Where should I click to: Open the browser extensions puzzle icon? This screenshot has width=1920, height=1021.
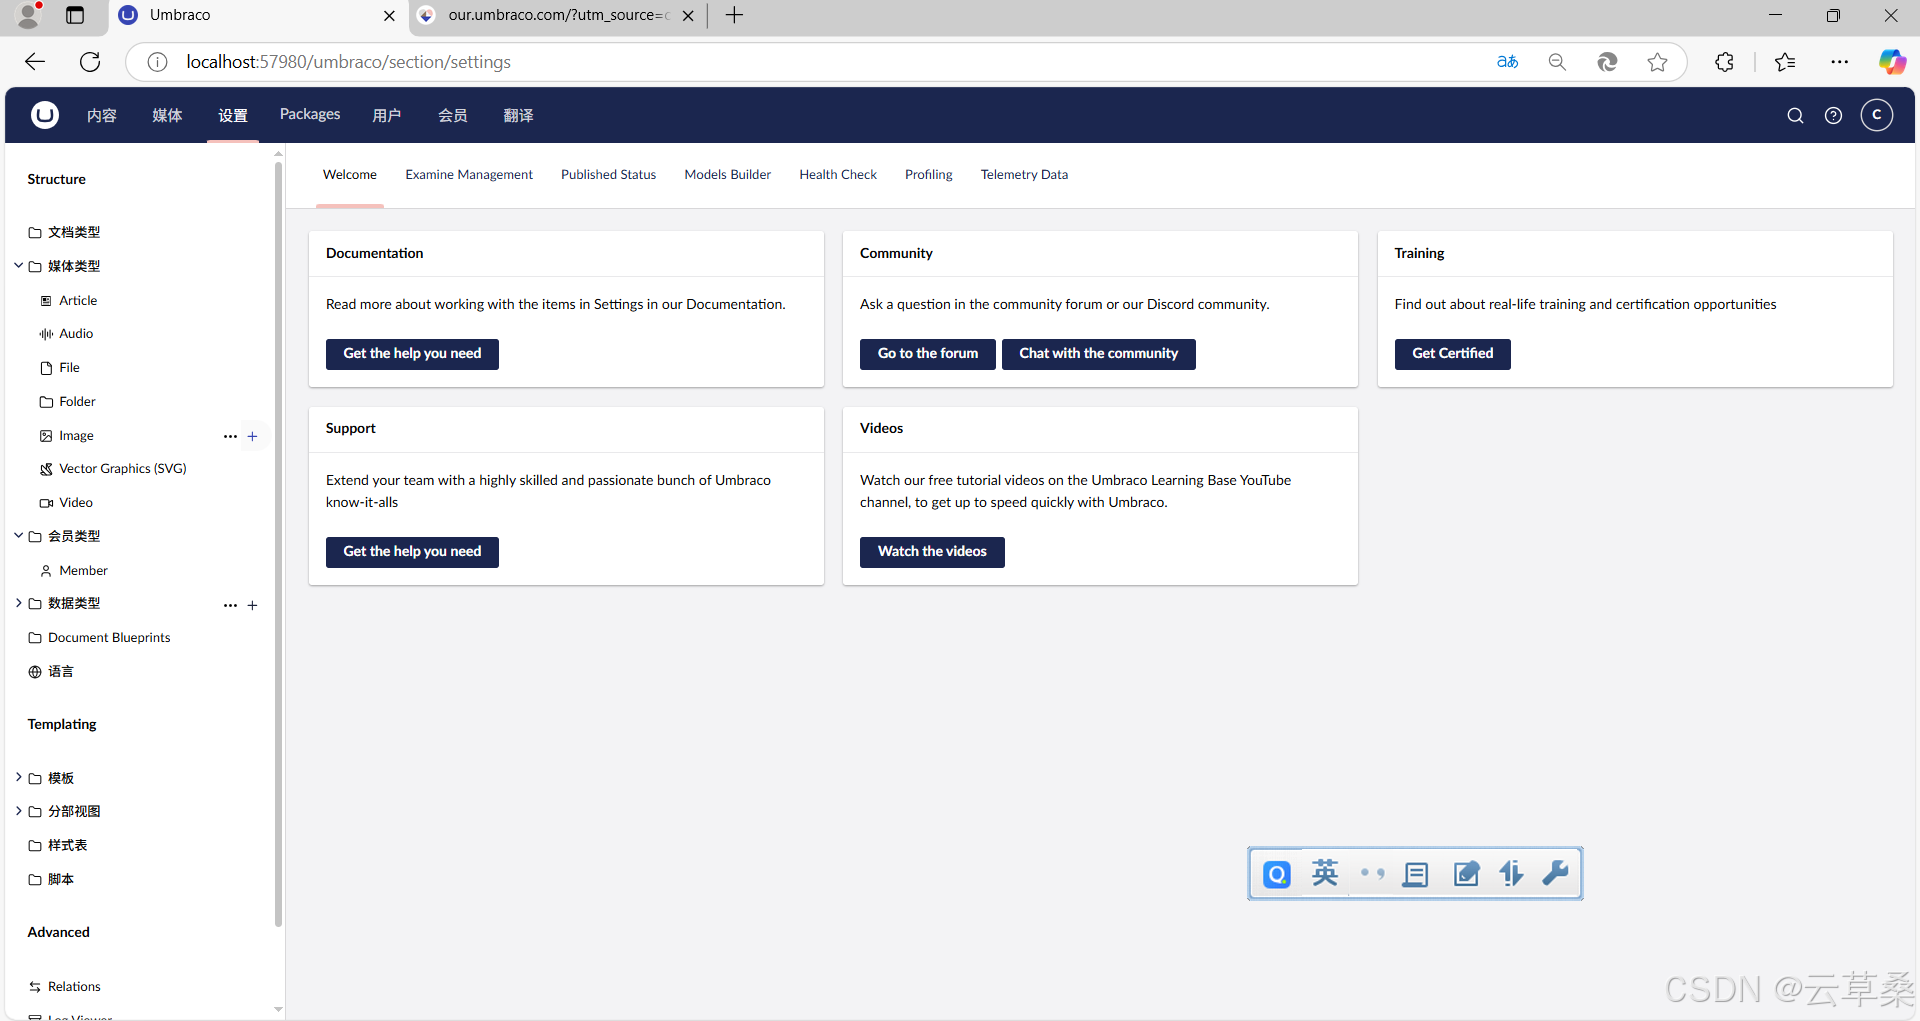coord(1724,62)
